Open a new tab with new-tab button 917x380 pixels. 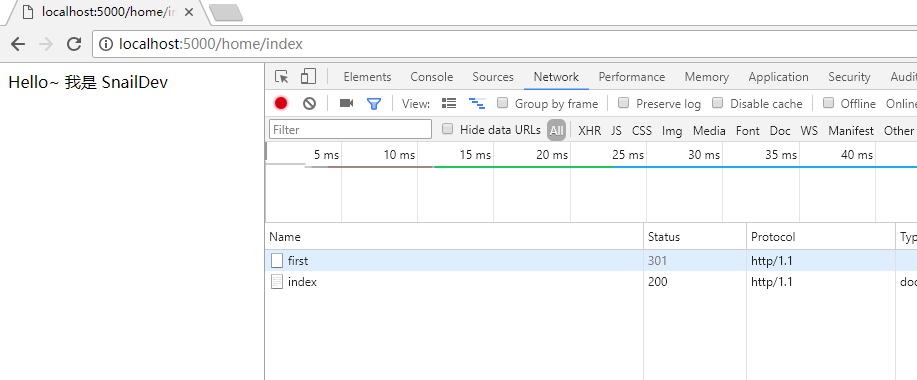point(226,12)
